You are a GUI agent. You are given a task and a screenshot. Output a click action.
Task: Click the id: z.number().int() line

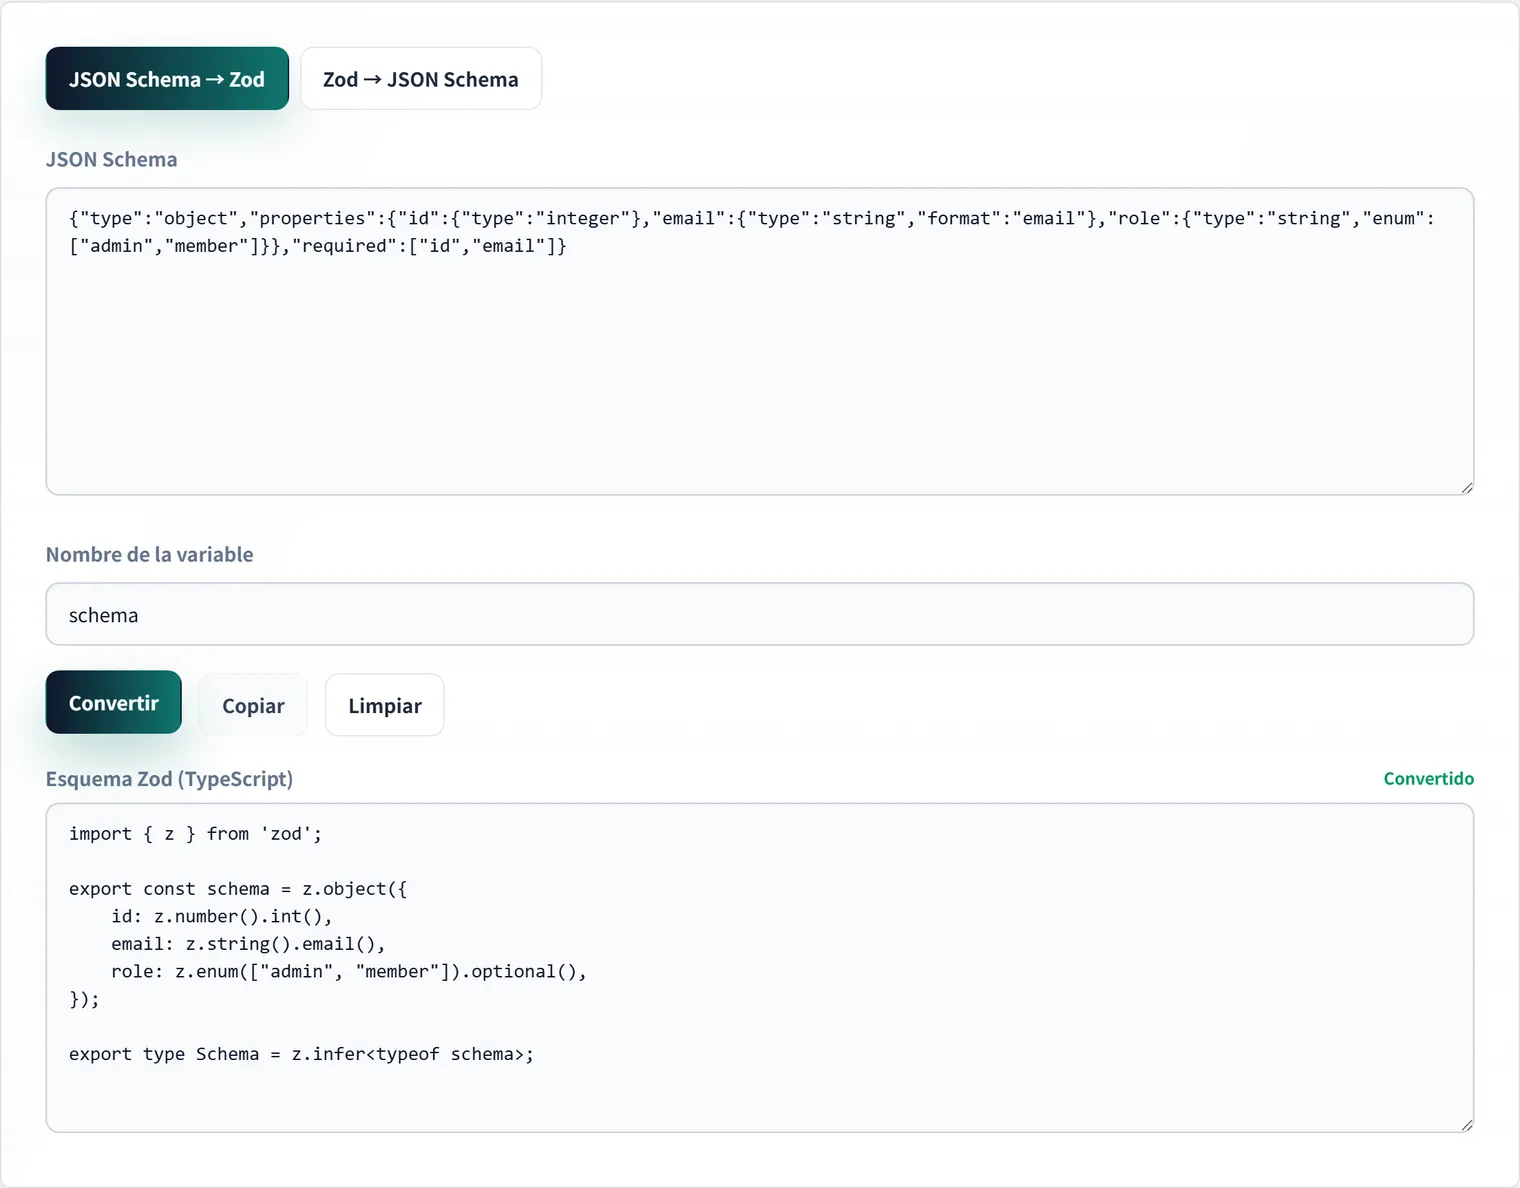click(x=222, y=916)
